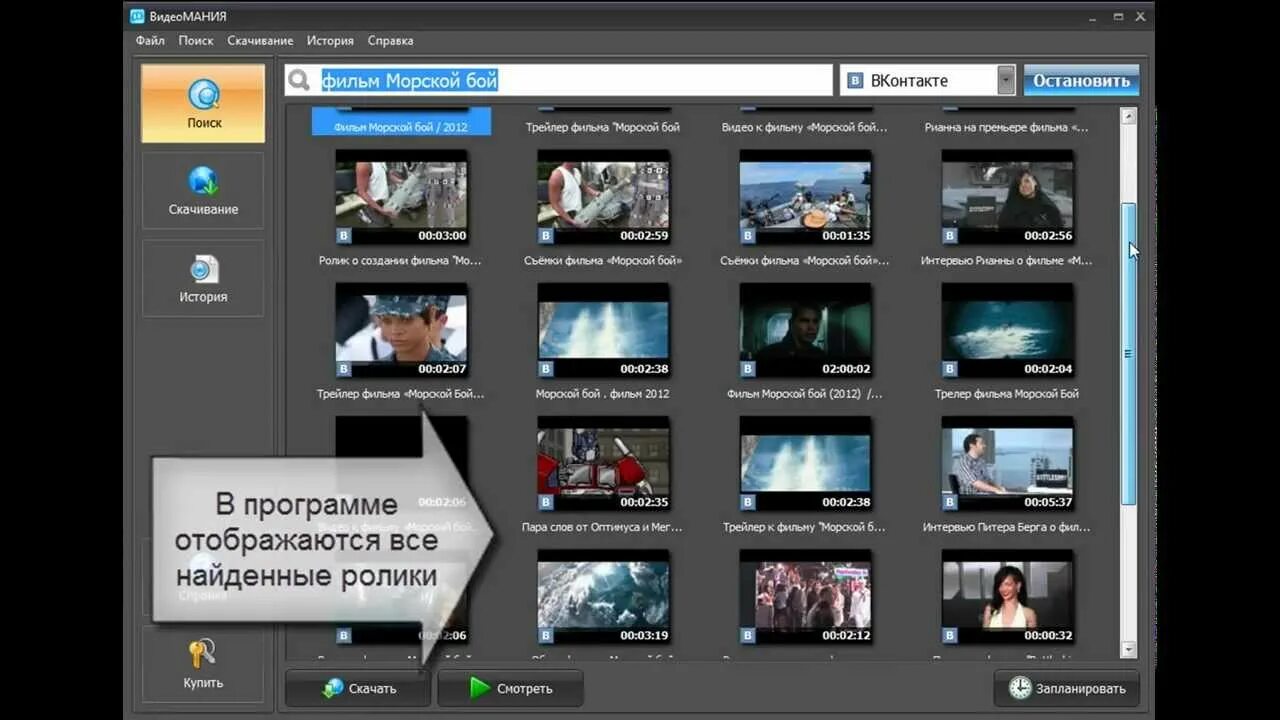This screenshot has height=720, width=1280.
Task: Open the Файл menu
Action: [150, 41]
